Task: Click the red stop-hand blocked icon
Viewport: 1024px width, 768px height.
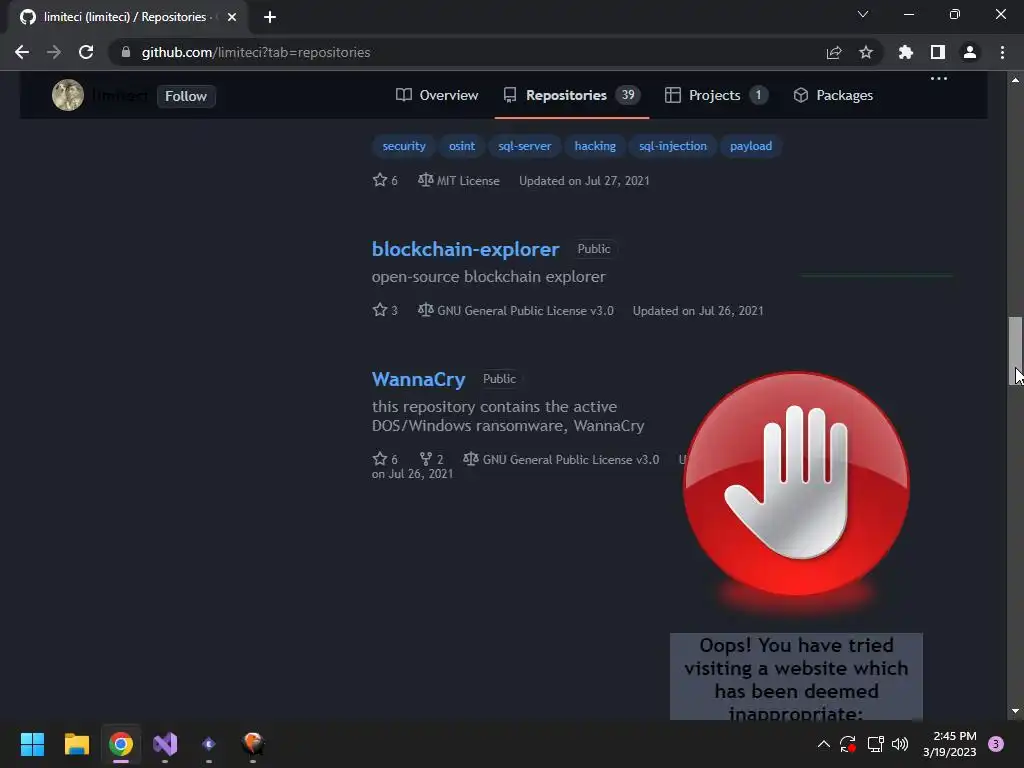Action: pos(796,484)
